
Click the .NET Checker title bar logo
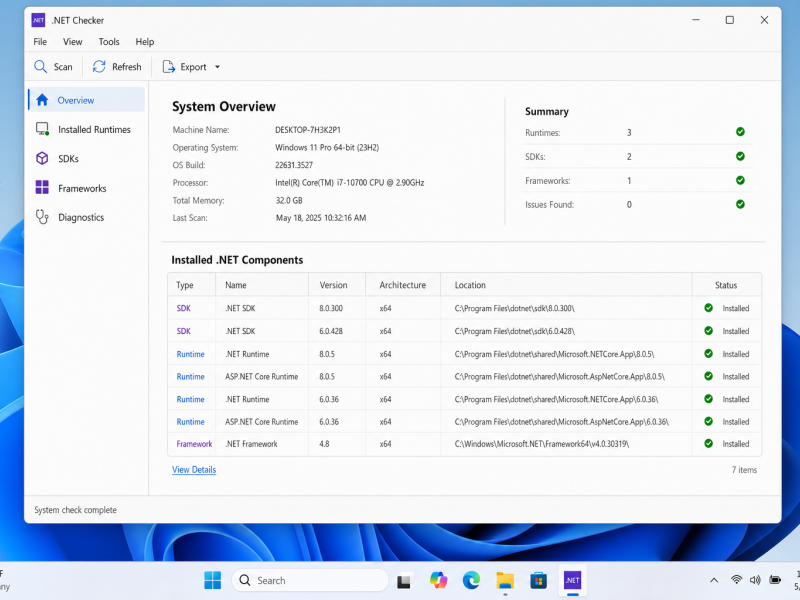click(x=38, y=20)
